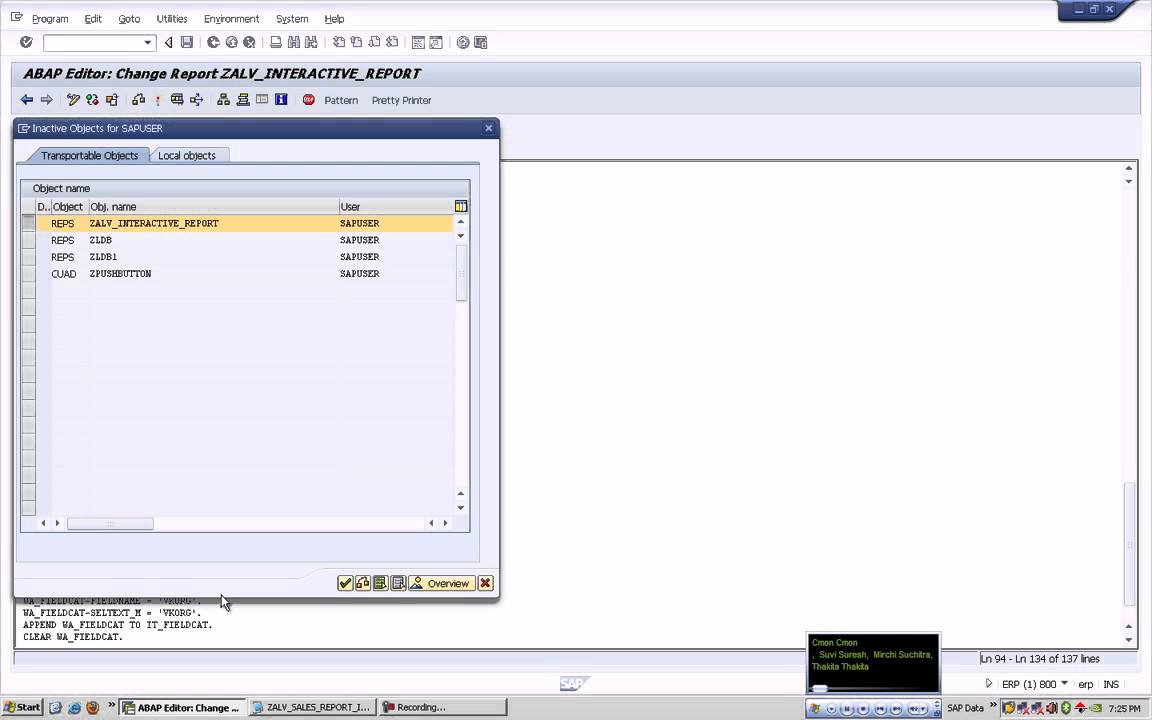Image resolution: width=1152 pixels, height=720 pixels.
Task: Open the Utilities menu
Action: 172,19
